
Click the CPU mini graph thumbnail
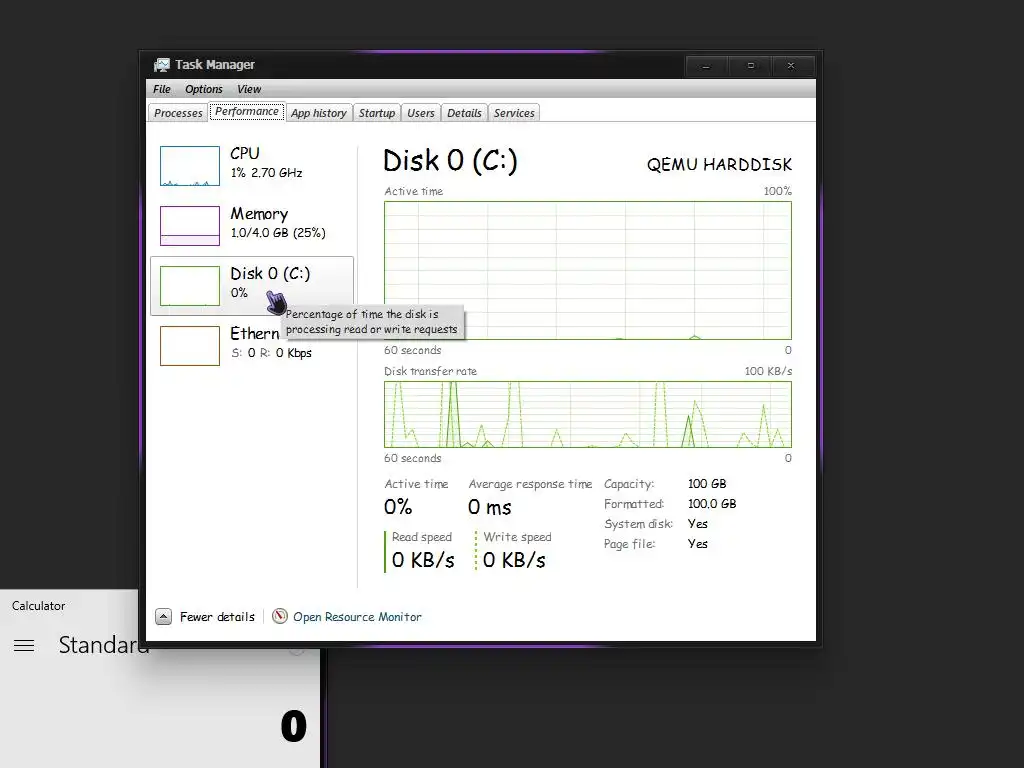[189, 166]
